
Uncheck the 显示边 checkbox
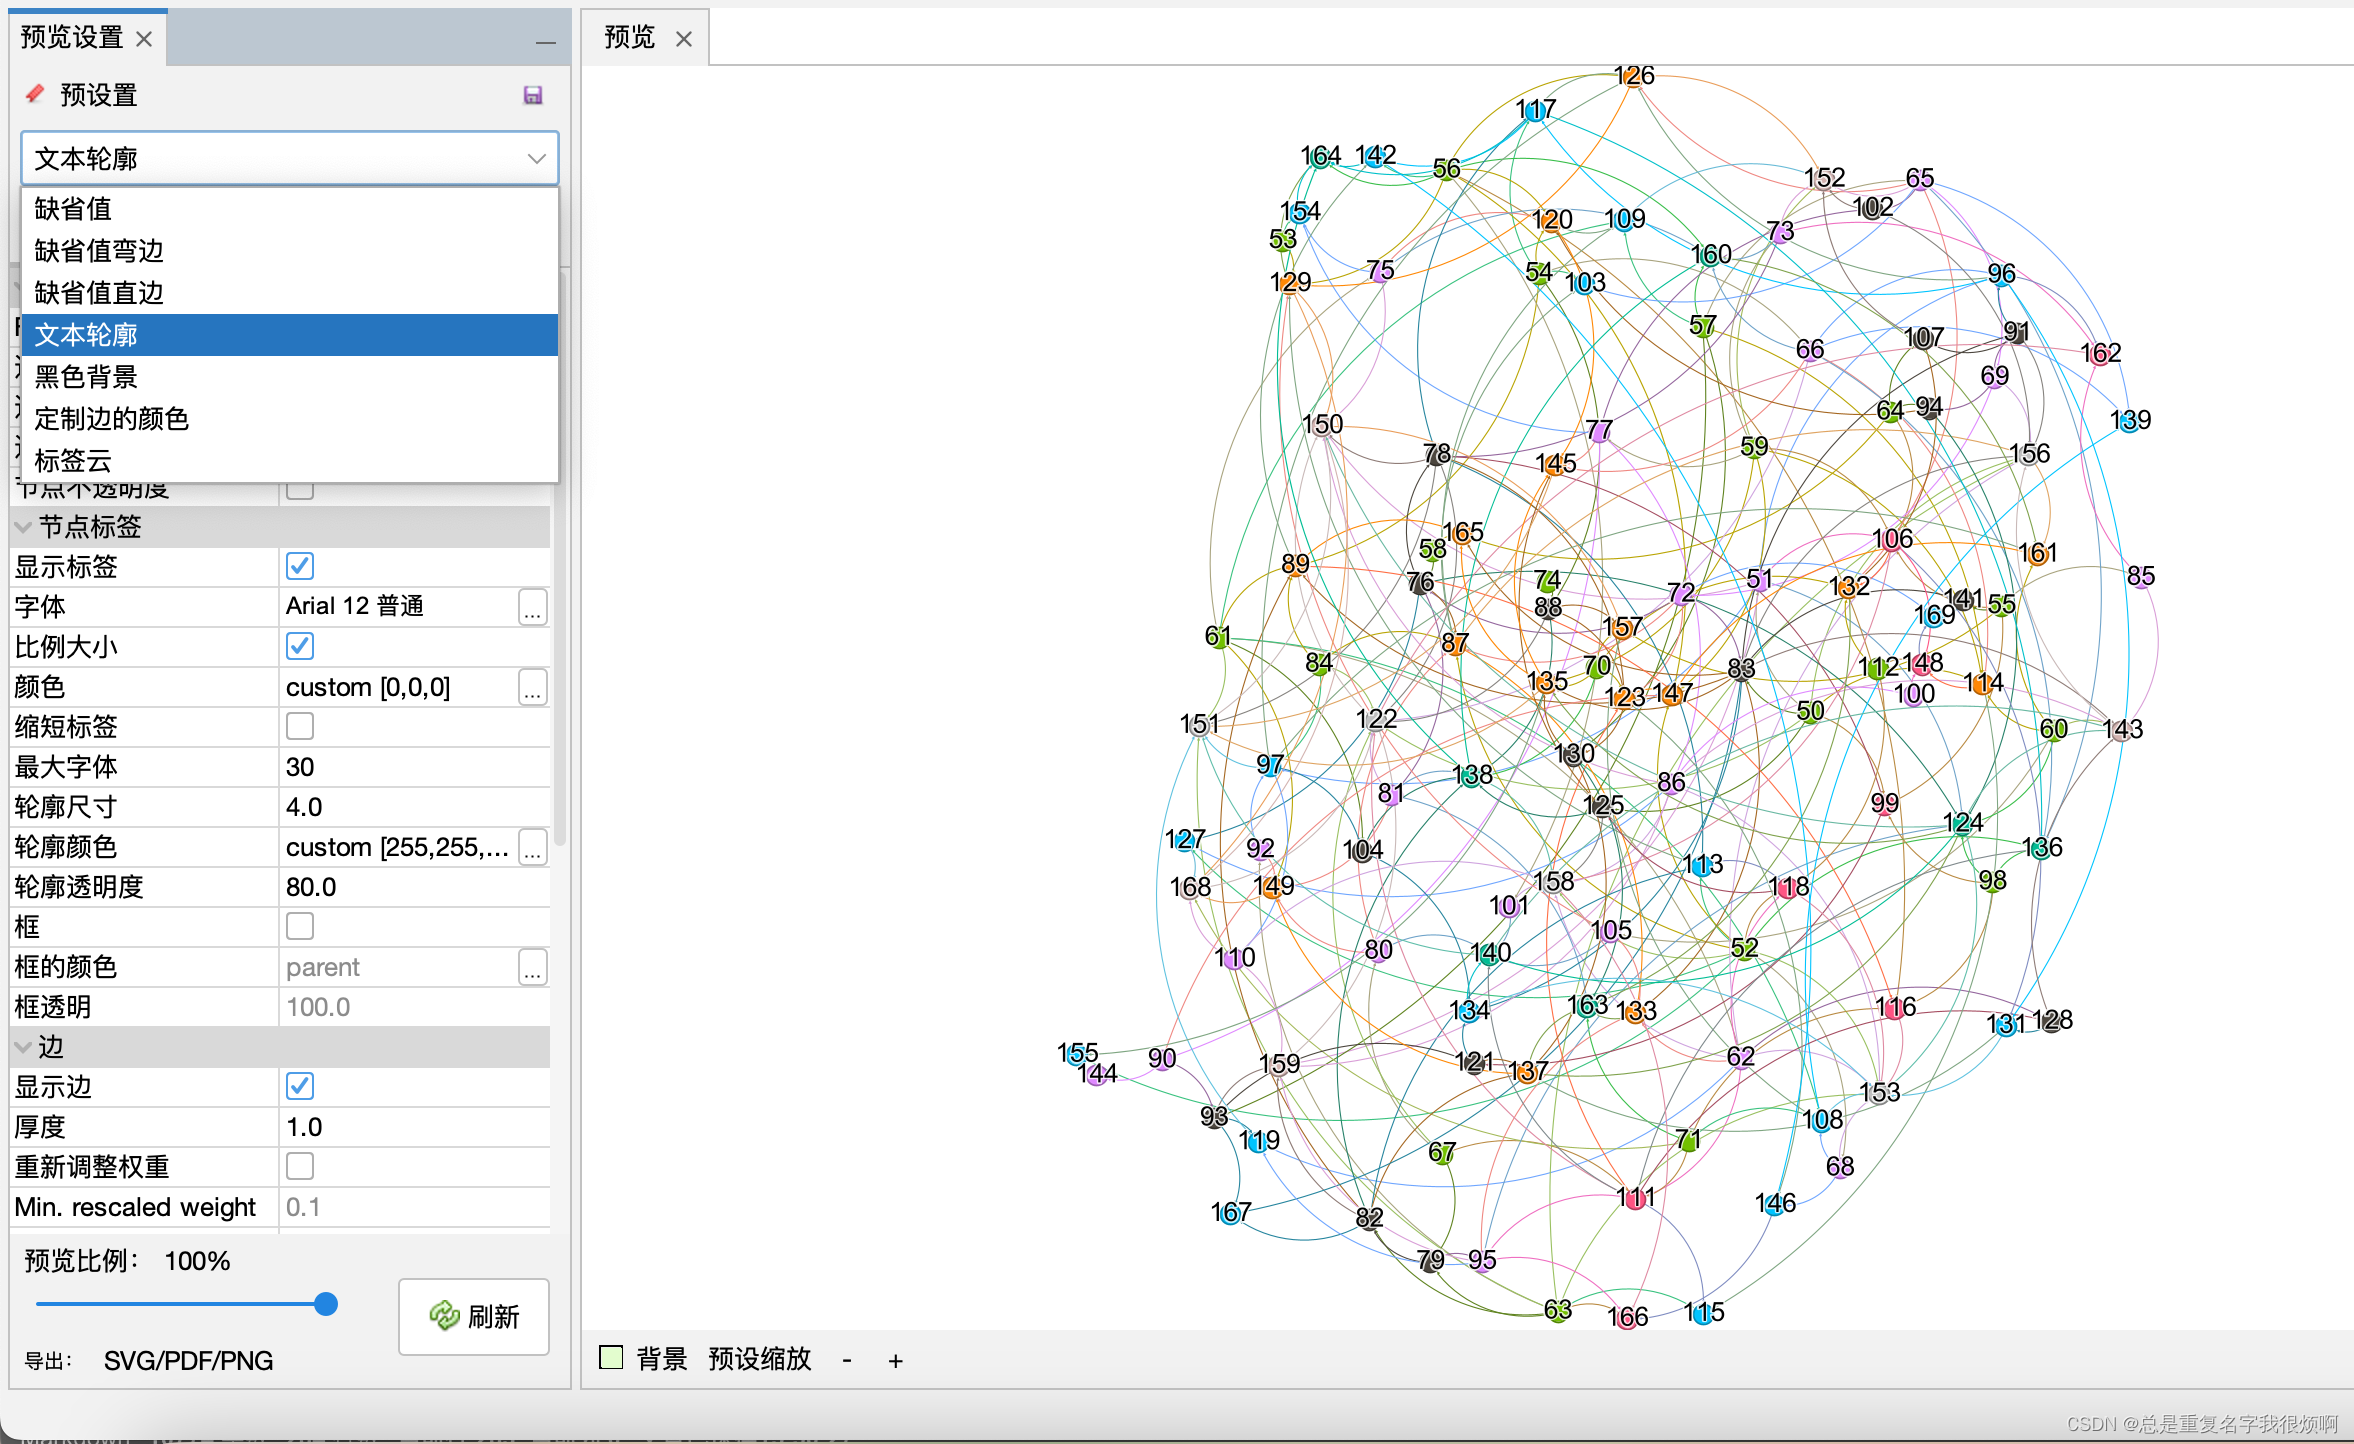pos(300,1086)
